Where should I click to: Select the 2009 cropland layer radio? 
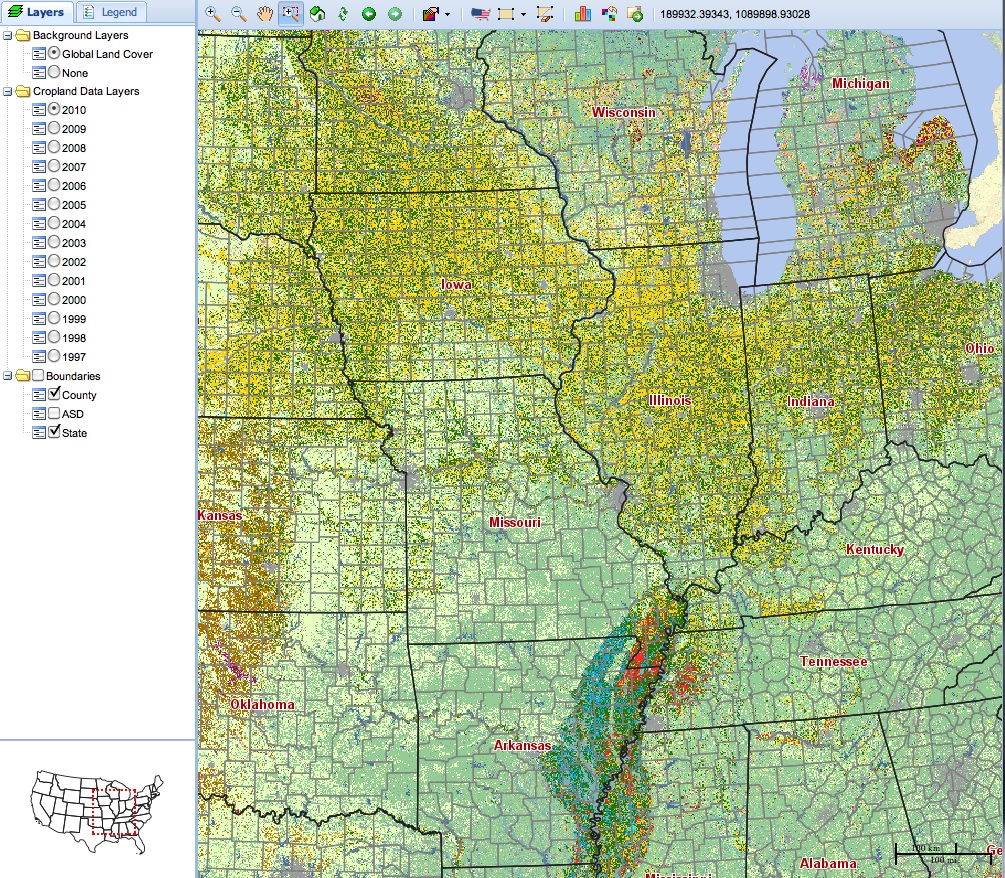click(x=54, y=128)
